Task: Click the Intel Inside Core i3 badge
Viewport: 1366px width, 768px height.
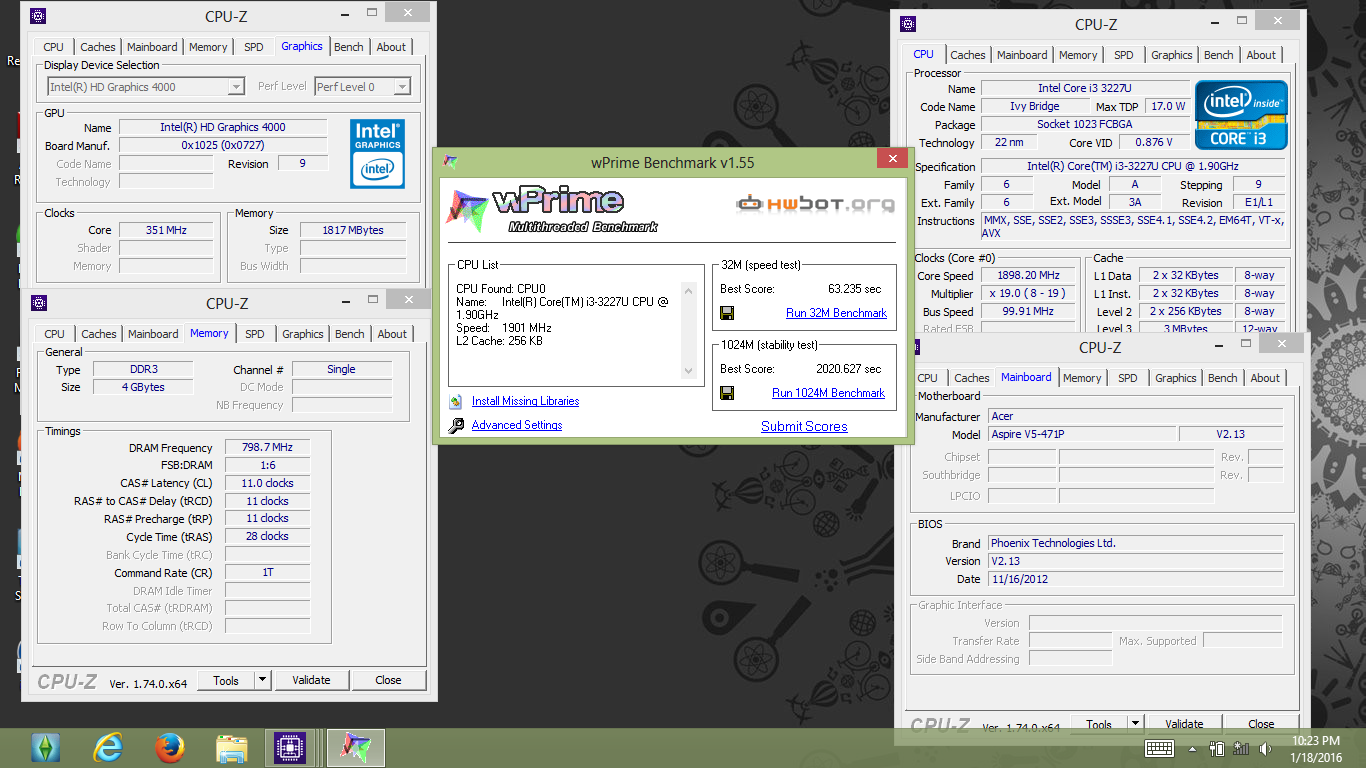Action: click(x=1241, y=115)
